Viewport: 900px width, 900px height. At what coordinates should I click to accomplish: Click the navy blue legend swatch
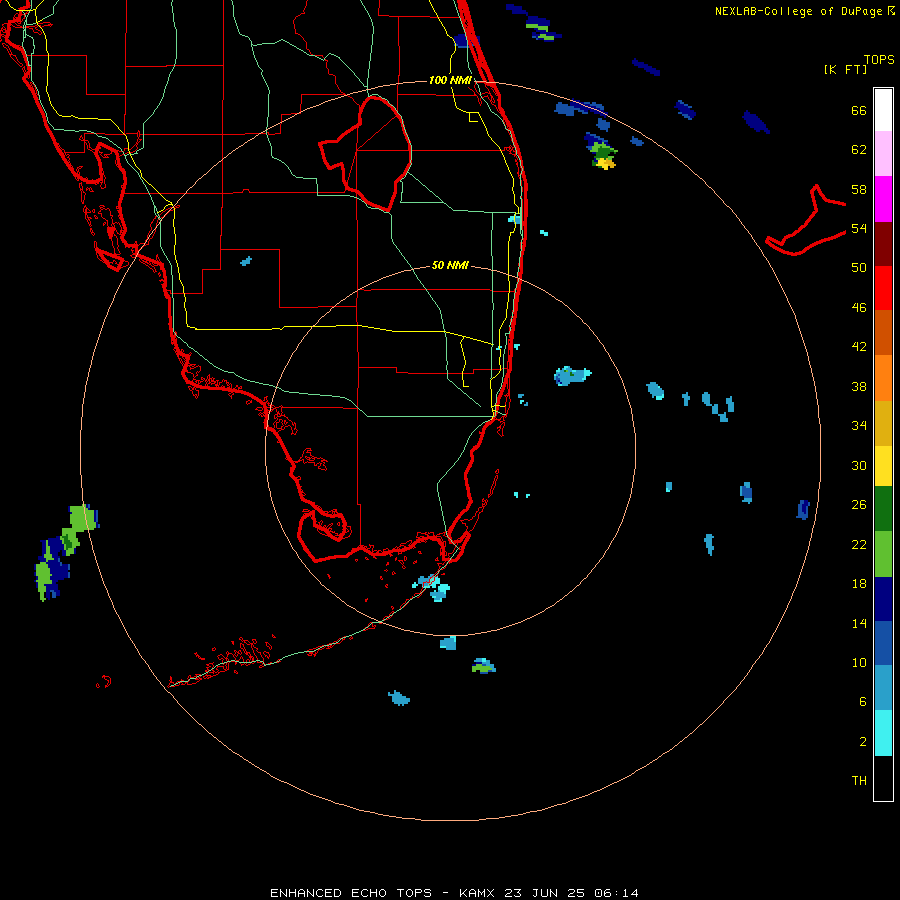883,599
